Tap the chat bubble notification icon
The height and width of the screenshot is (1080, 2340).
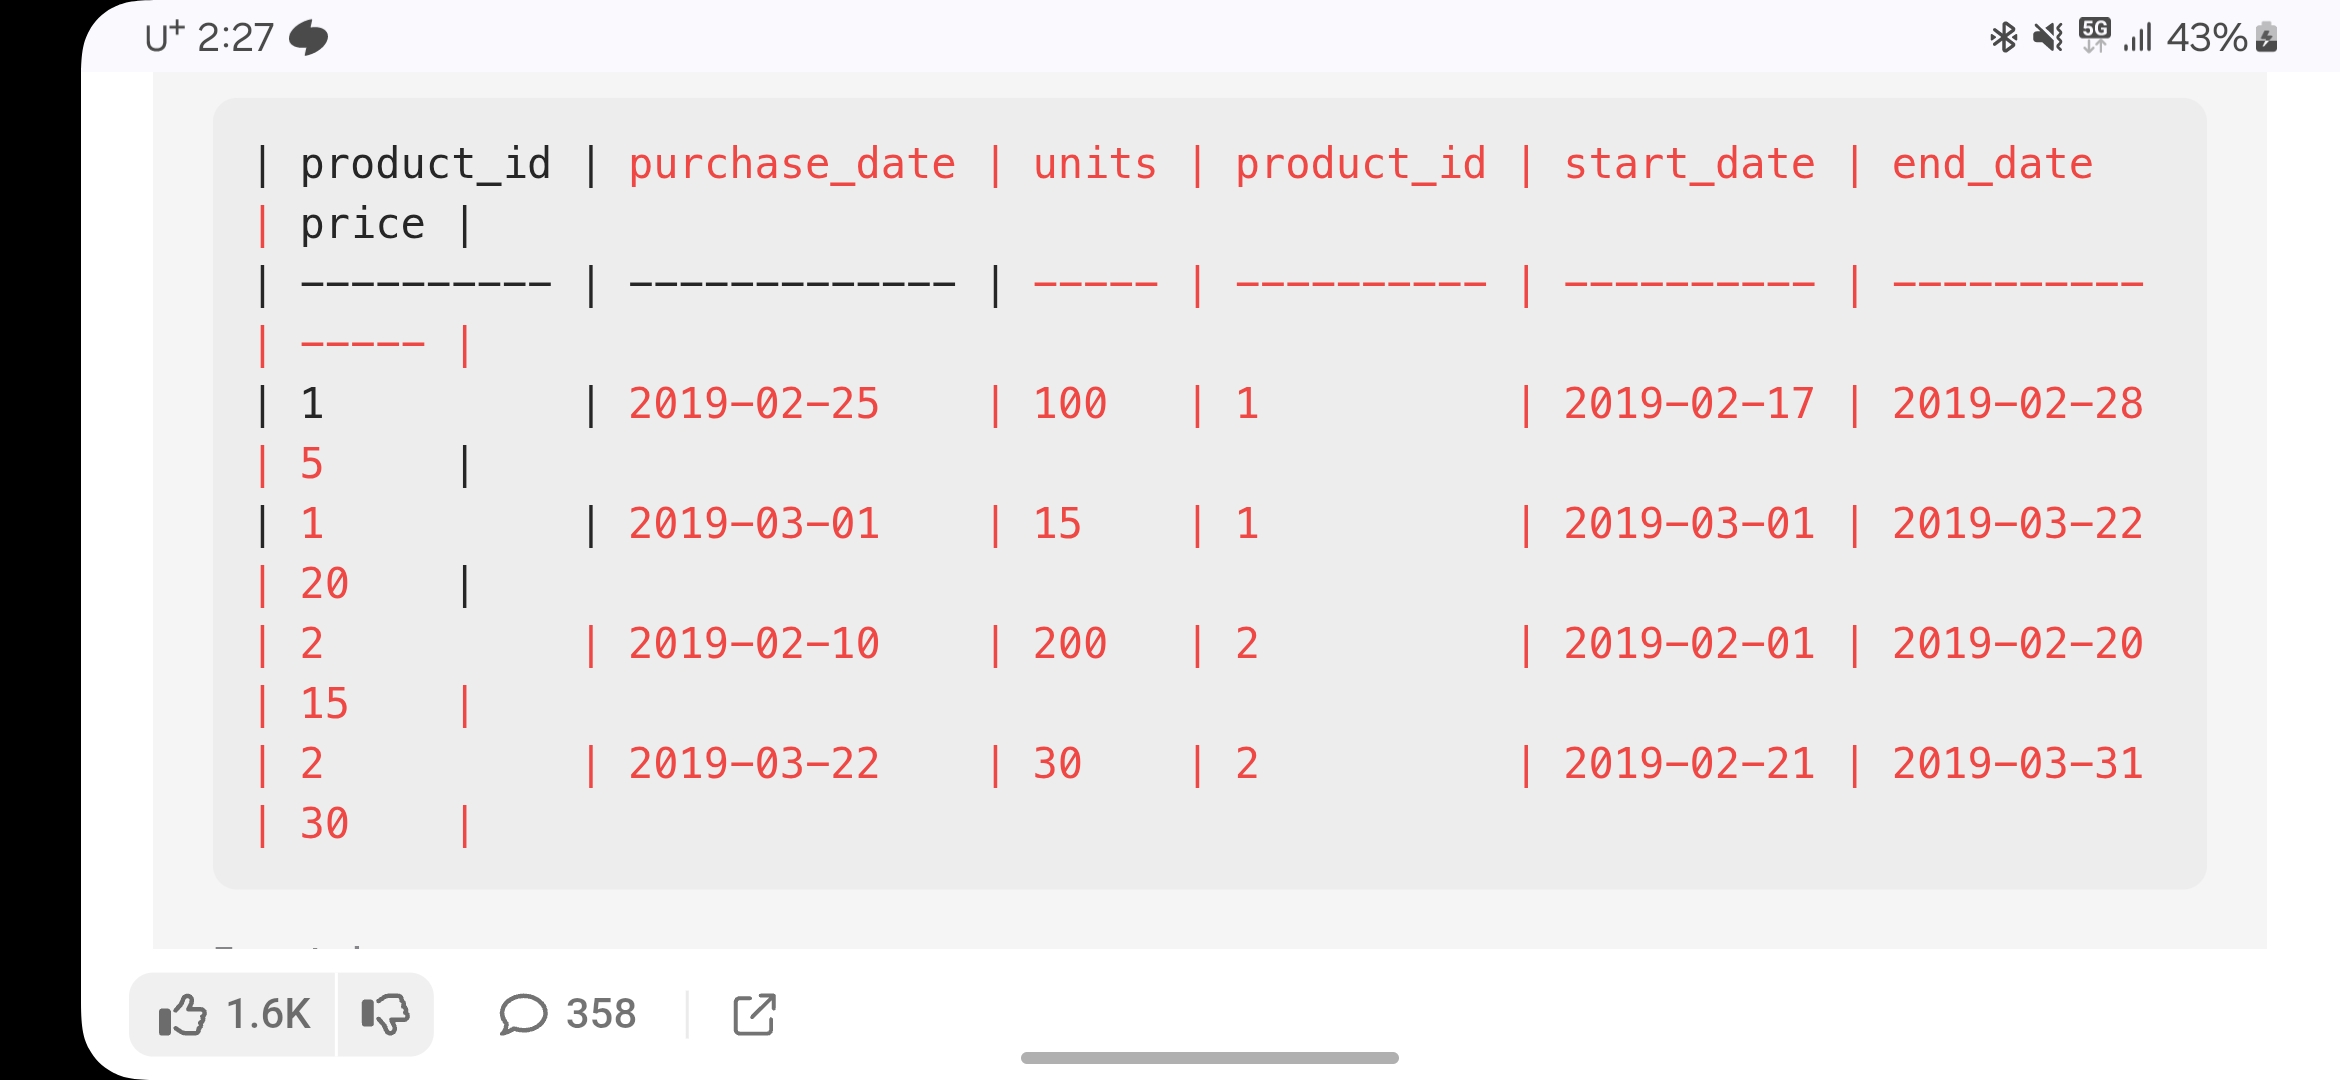coord(308,38)
